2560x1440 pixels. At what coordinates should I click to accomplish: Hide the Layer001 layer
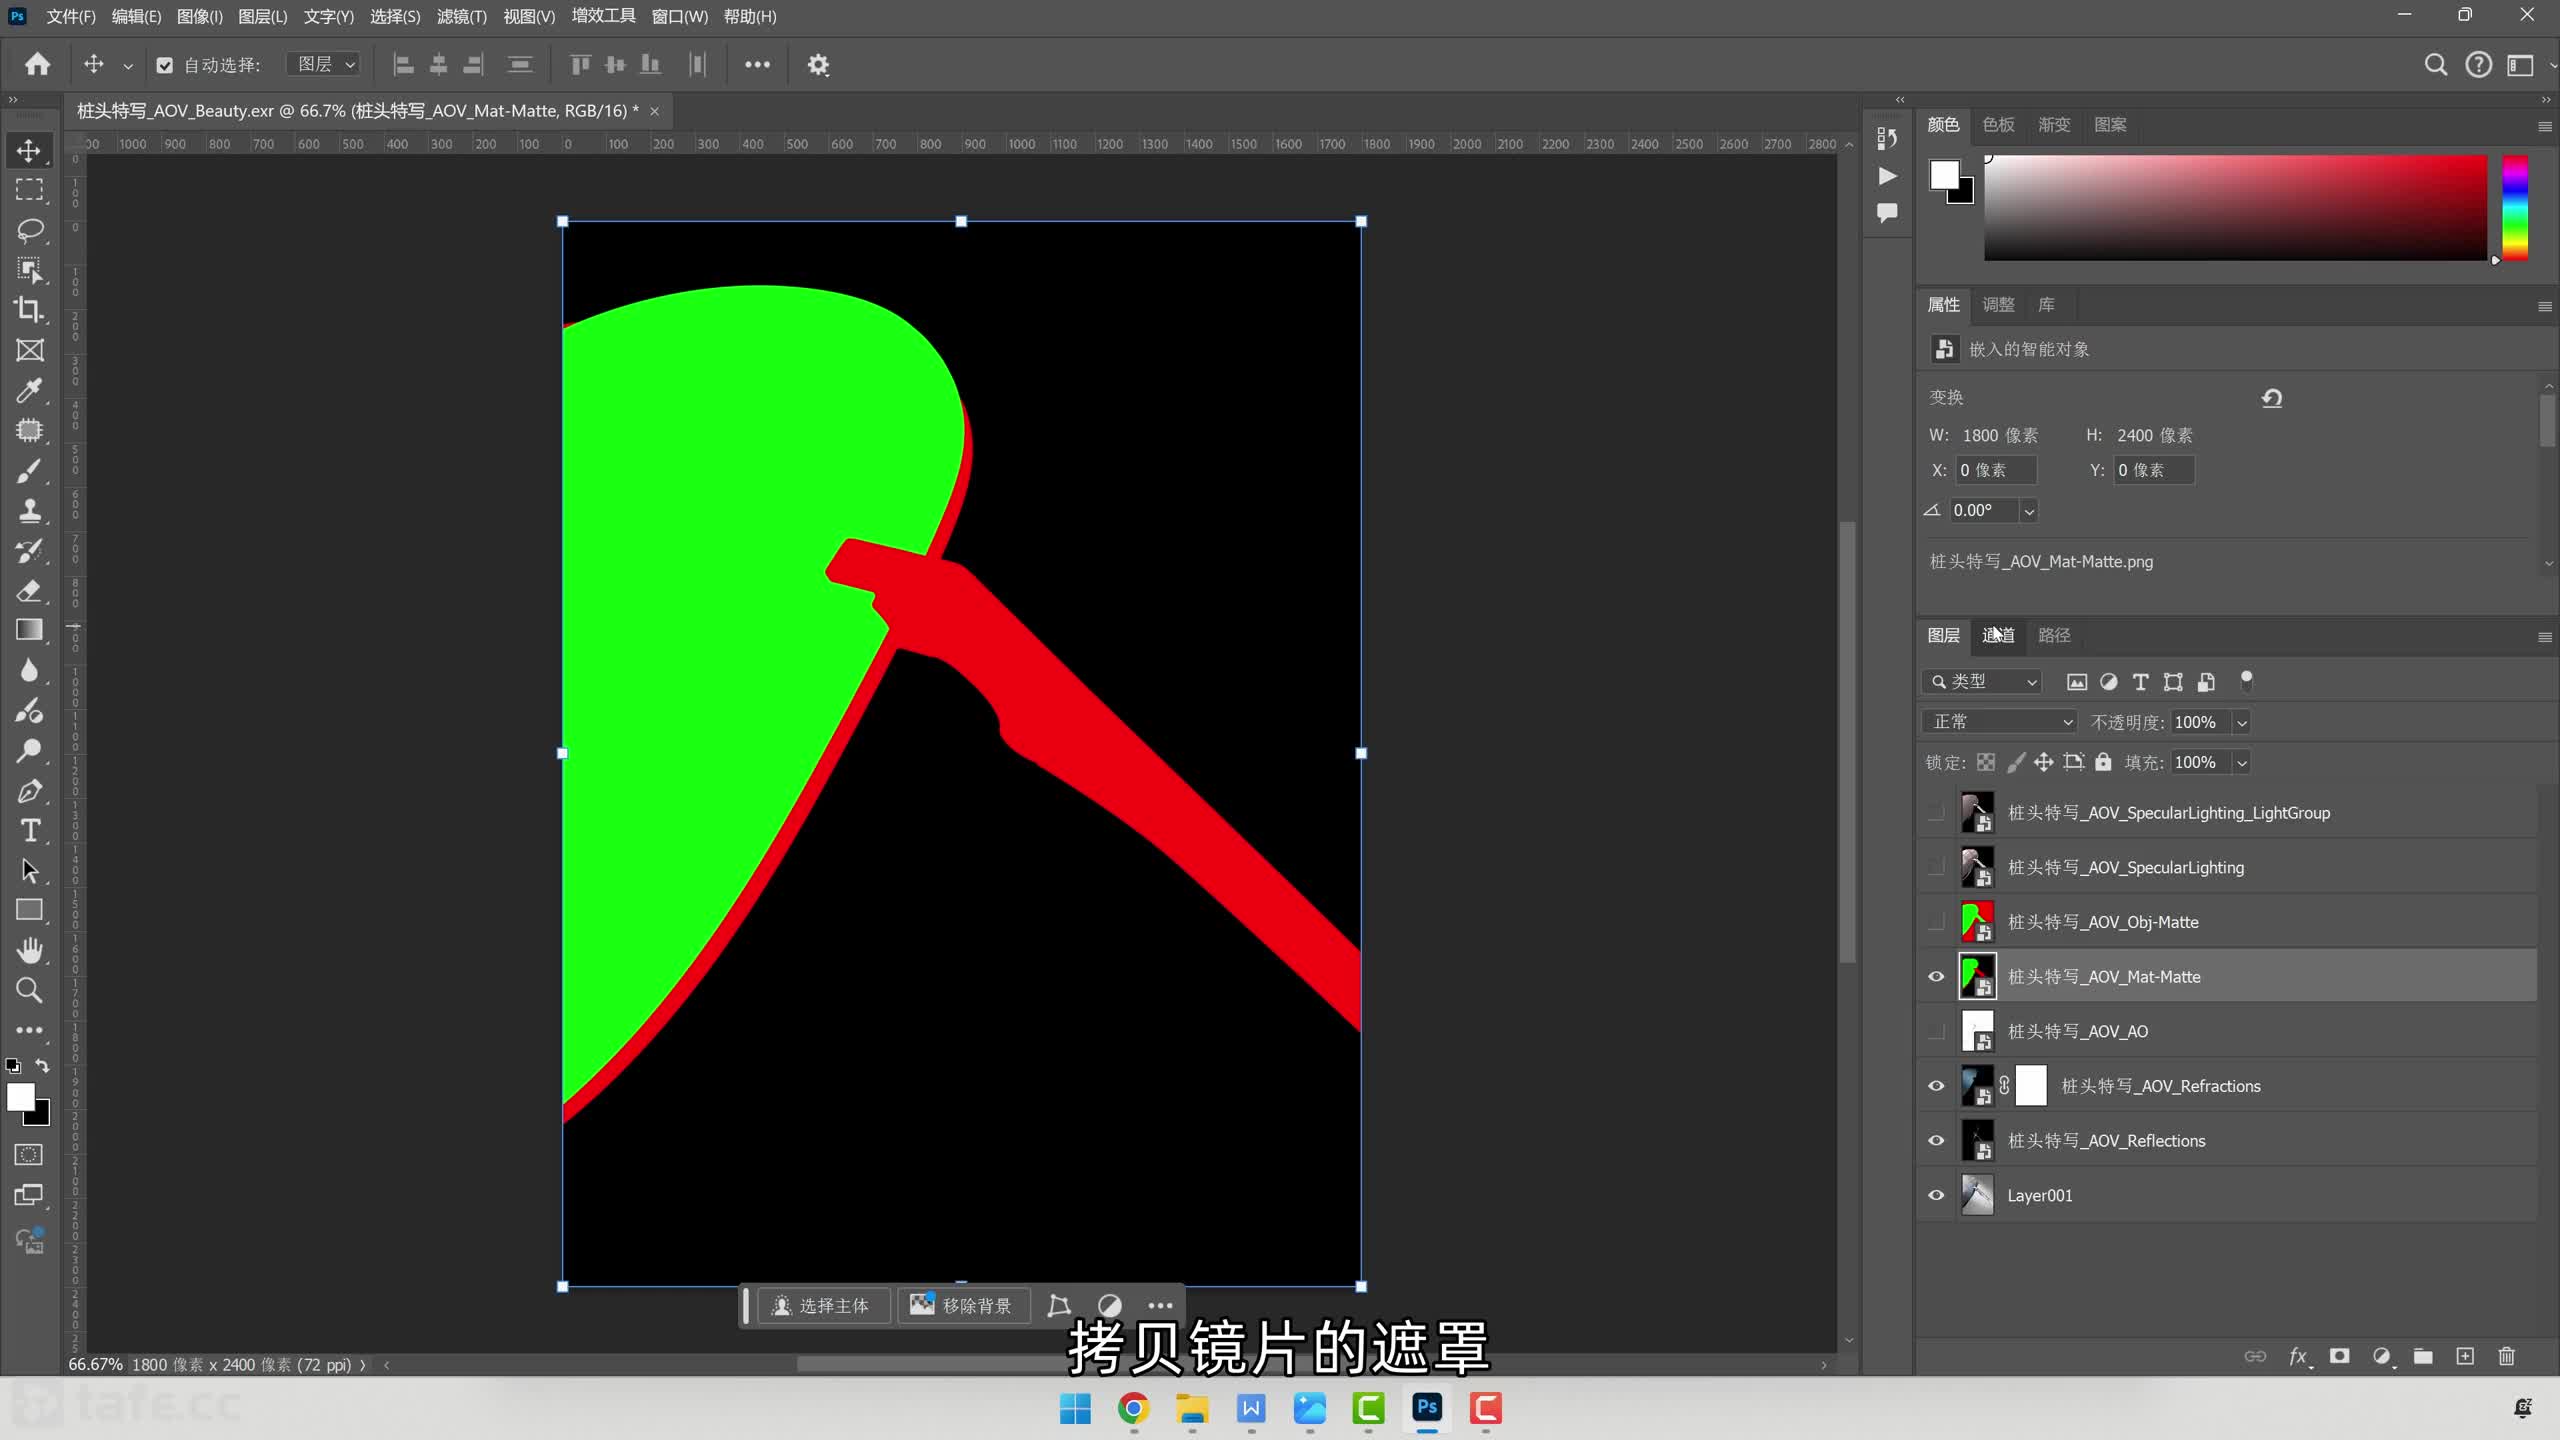click(x=1936, y=1195)
